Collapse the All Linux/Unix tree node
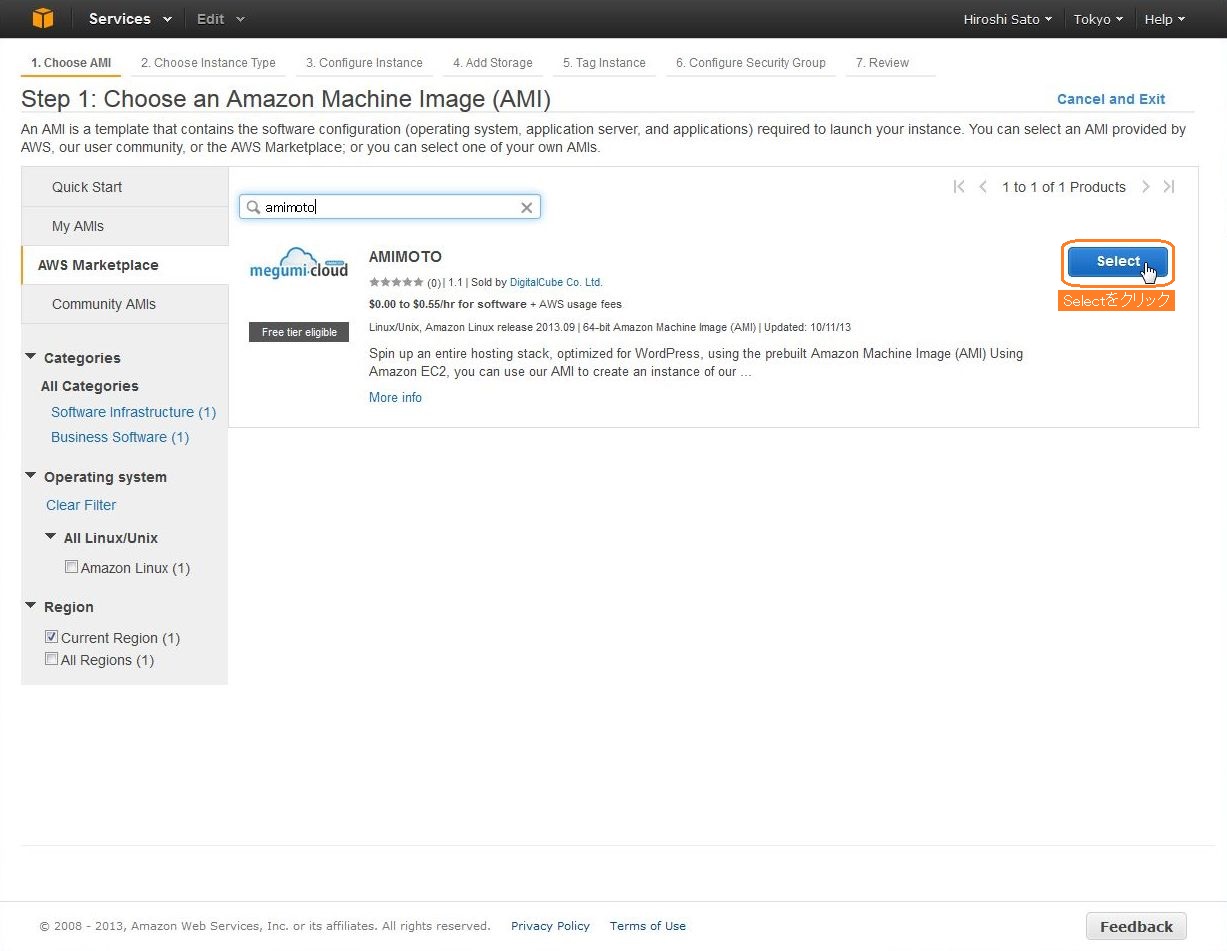 pos(51,537)
